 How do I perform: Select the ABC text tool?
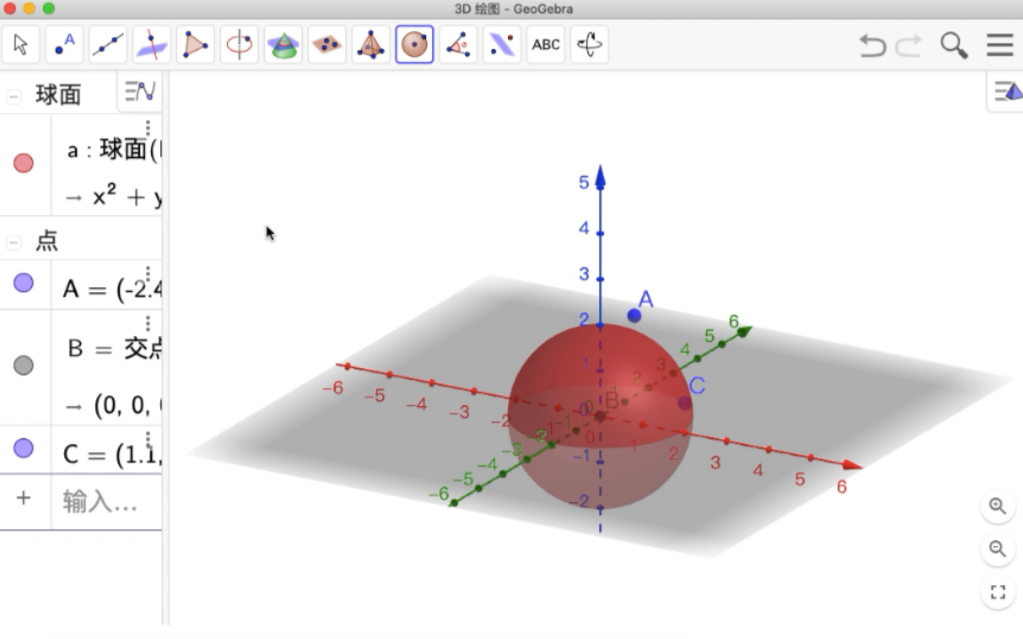[x=545, y=45]
